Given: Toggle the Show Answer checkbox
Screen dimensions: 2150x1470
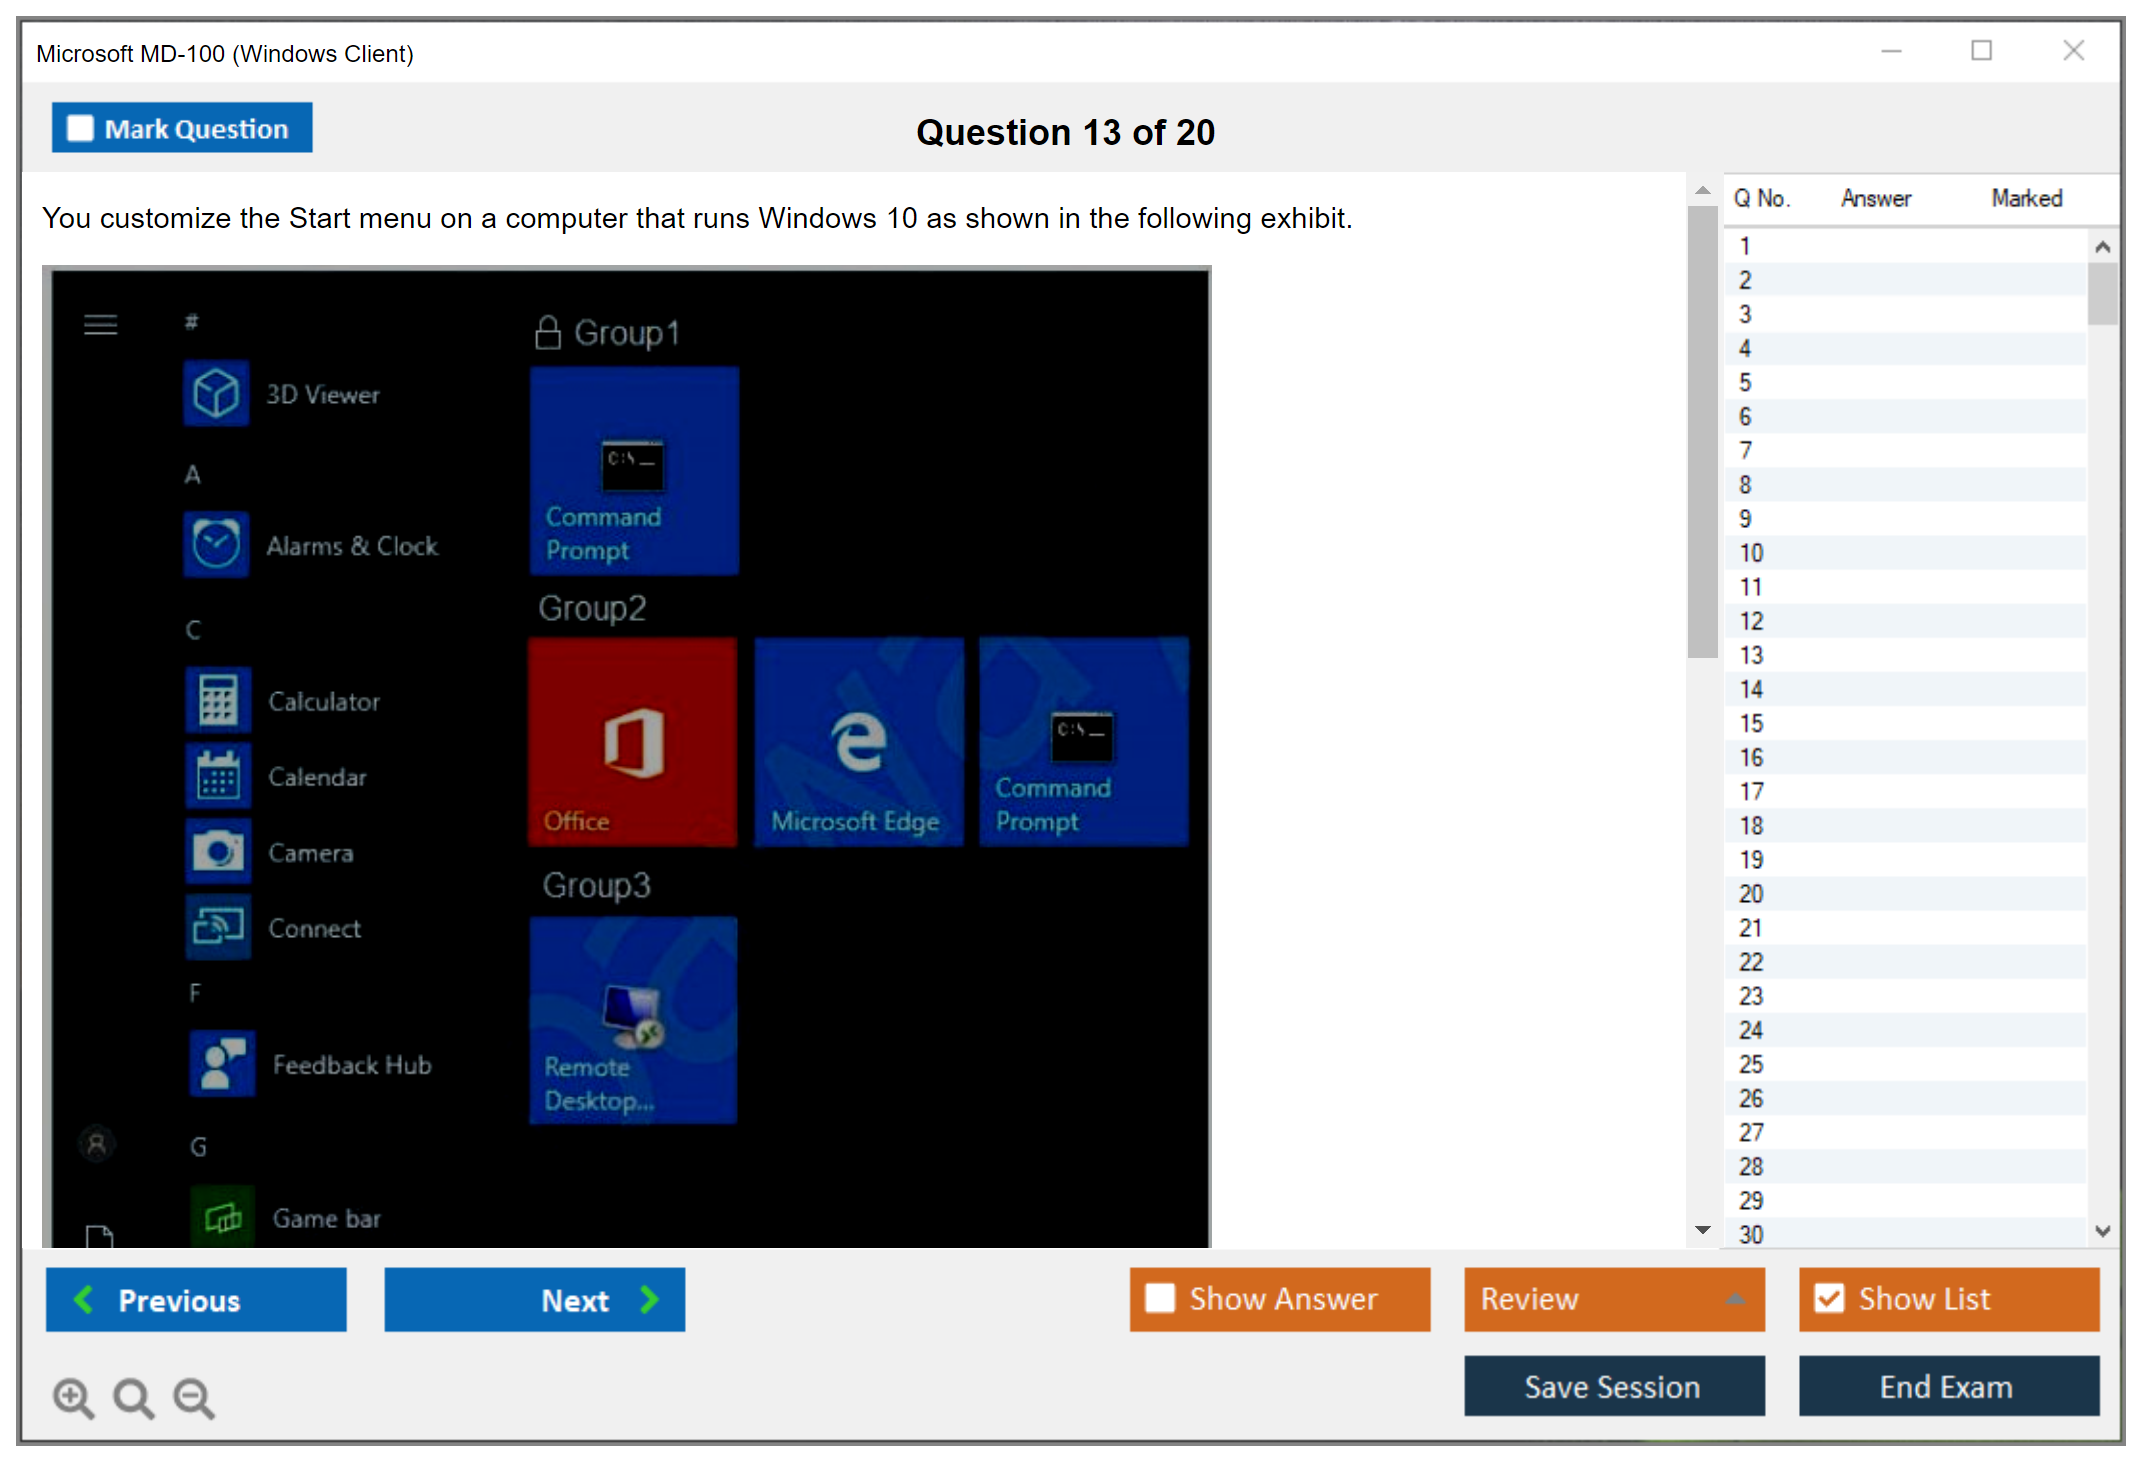Looking at the screenshot, I should (1160, 1298).
